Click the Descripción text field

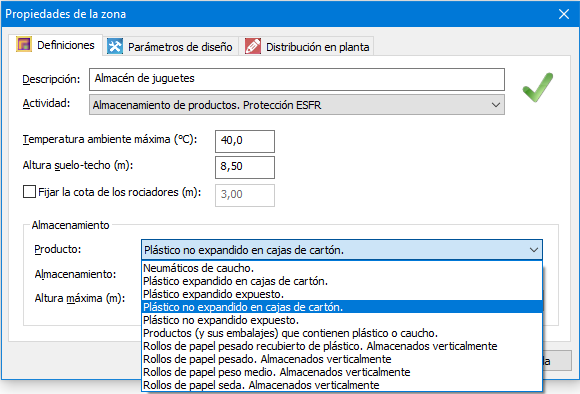point(297,79)
